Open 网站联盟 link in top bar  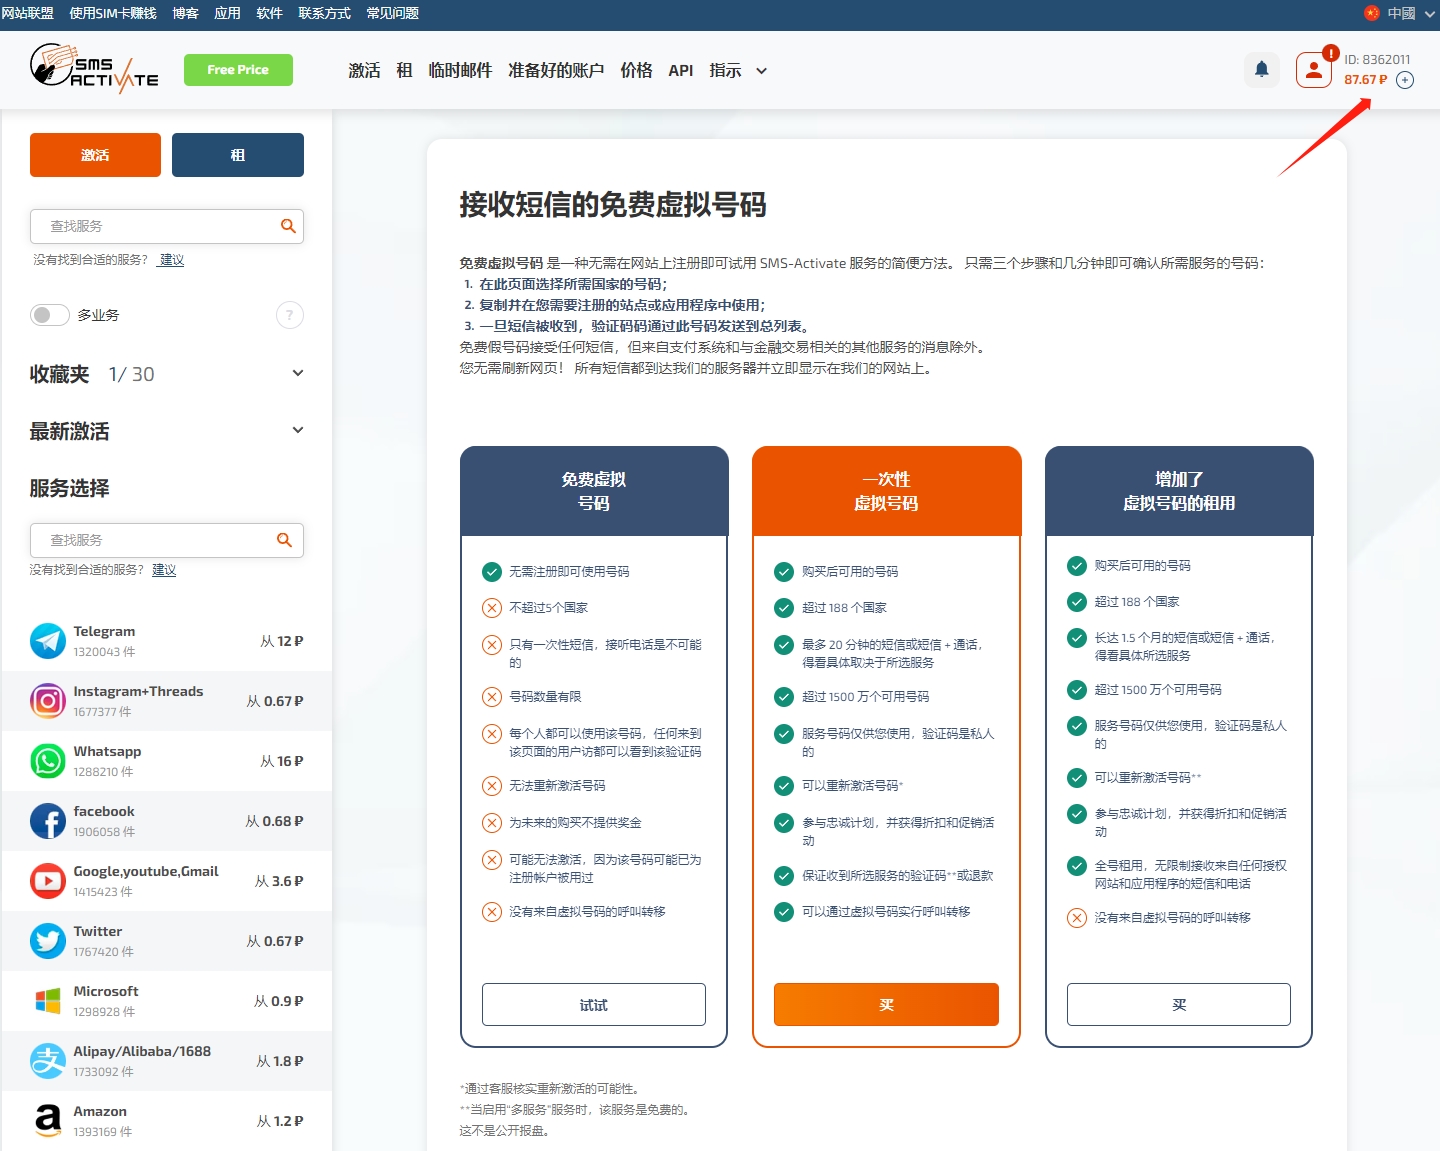pyautogui.click(x=27, y=13)
